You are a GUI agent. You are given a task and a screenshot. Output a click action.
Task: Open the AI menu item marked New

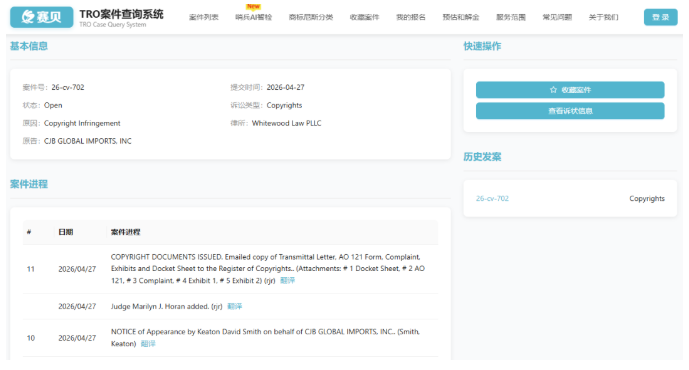254,17
